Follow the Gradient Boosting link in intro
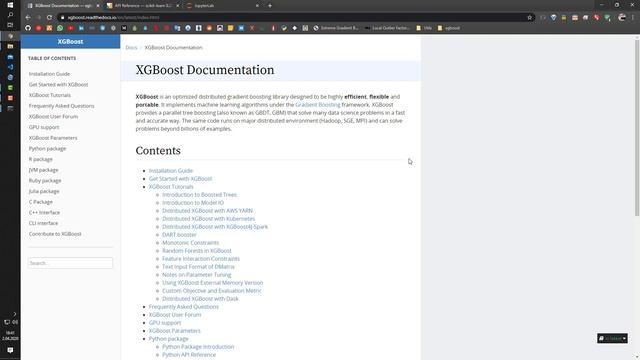This screenshot has width=640, height=360. click(x=318, y=105)
